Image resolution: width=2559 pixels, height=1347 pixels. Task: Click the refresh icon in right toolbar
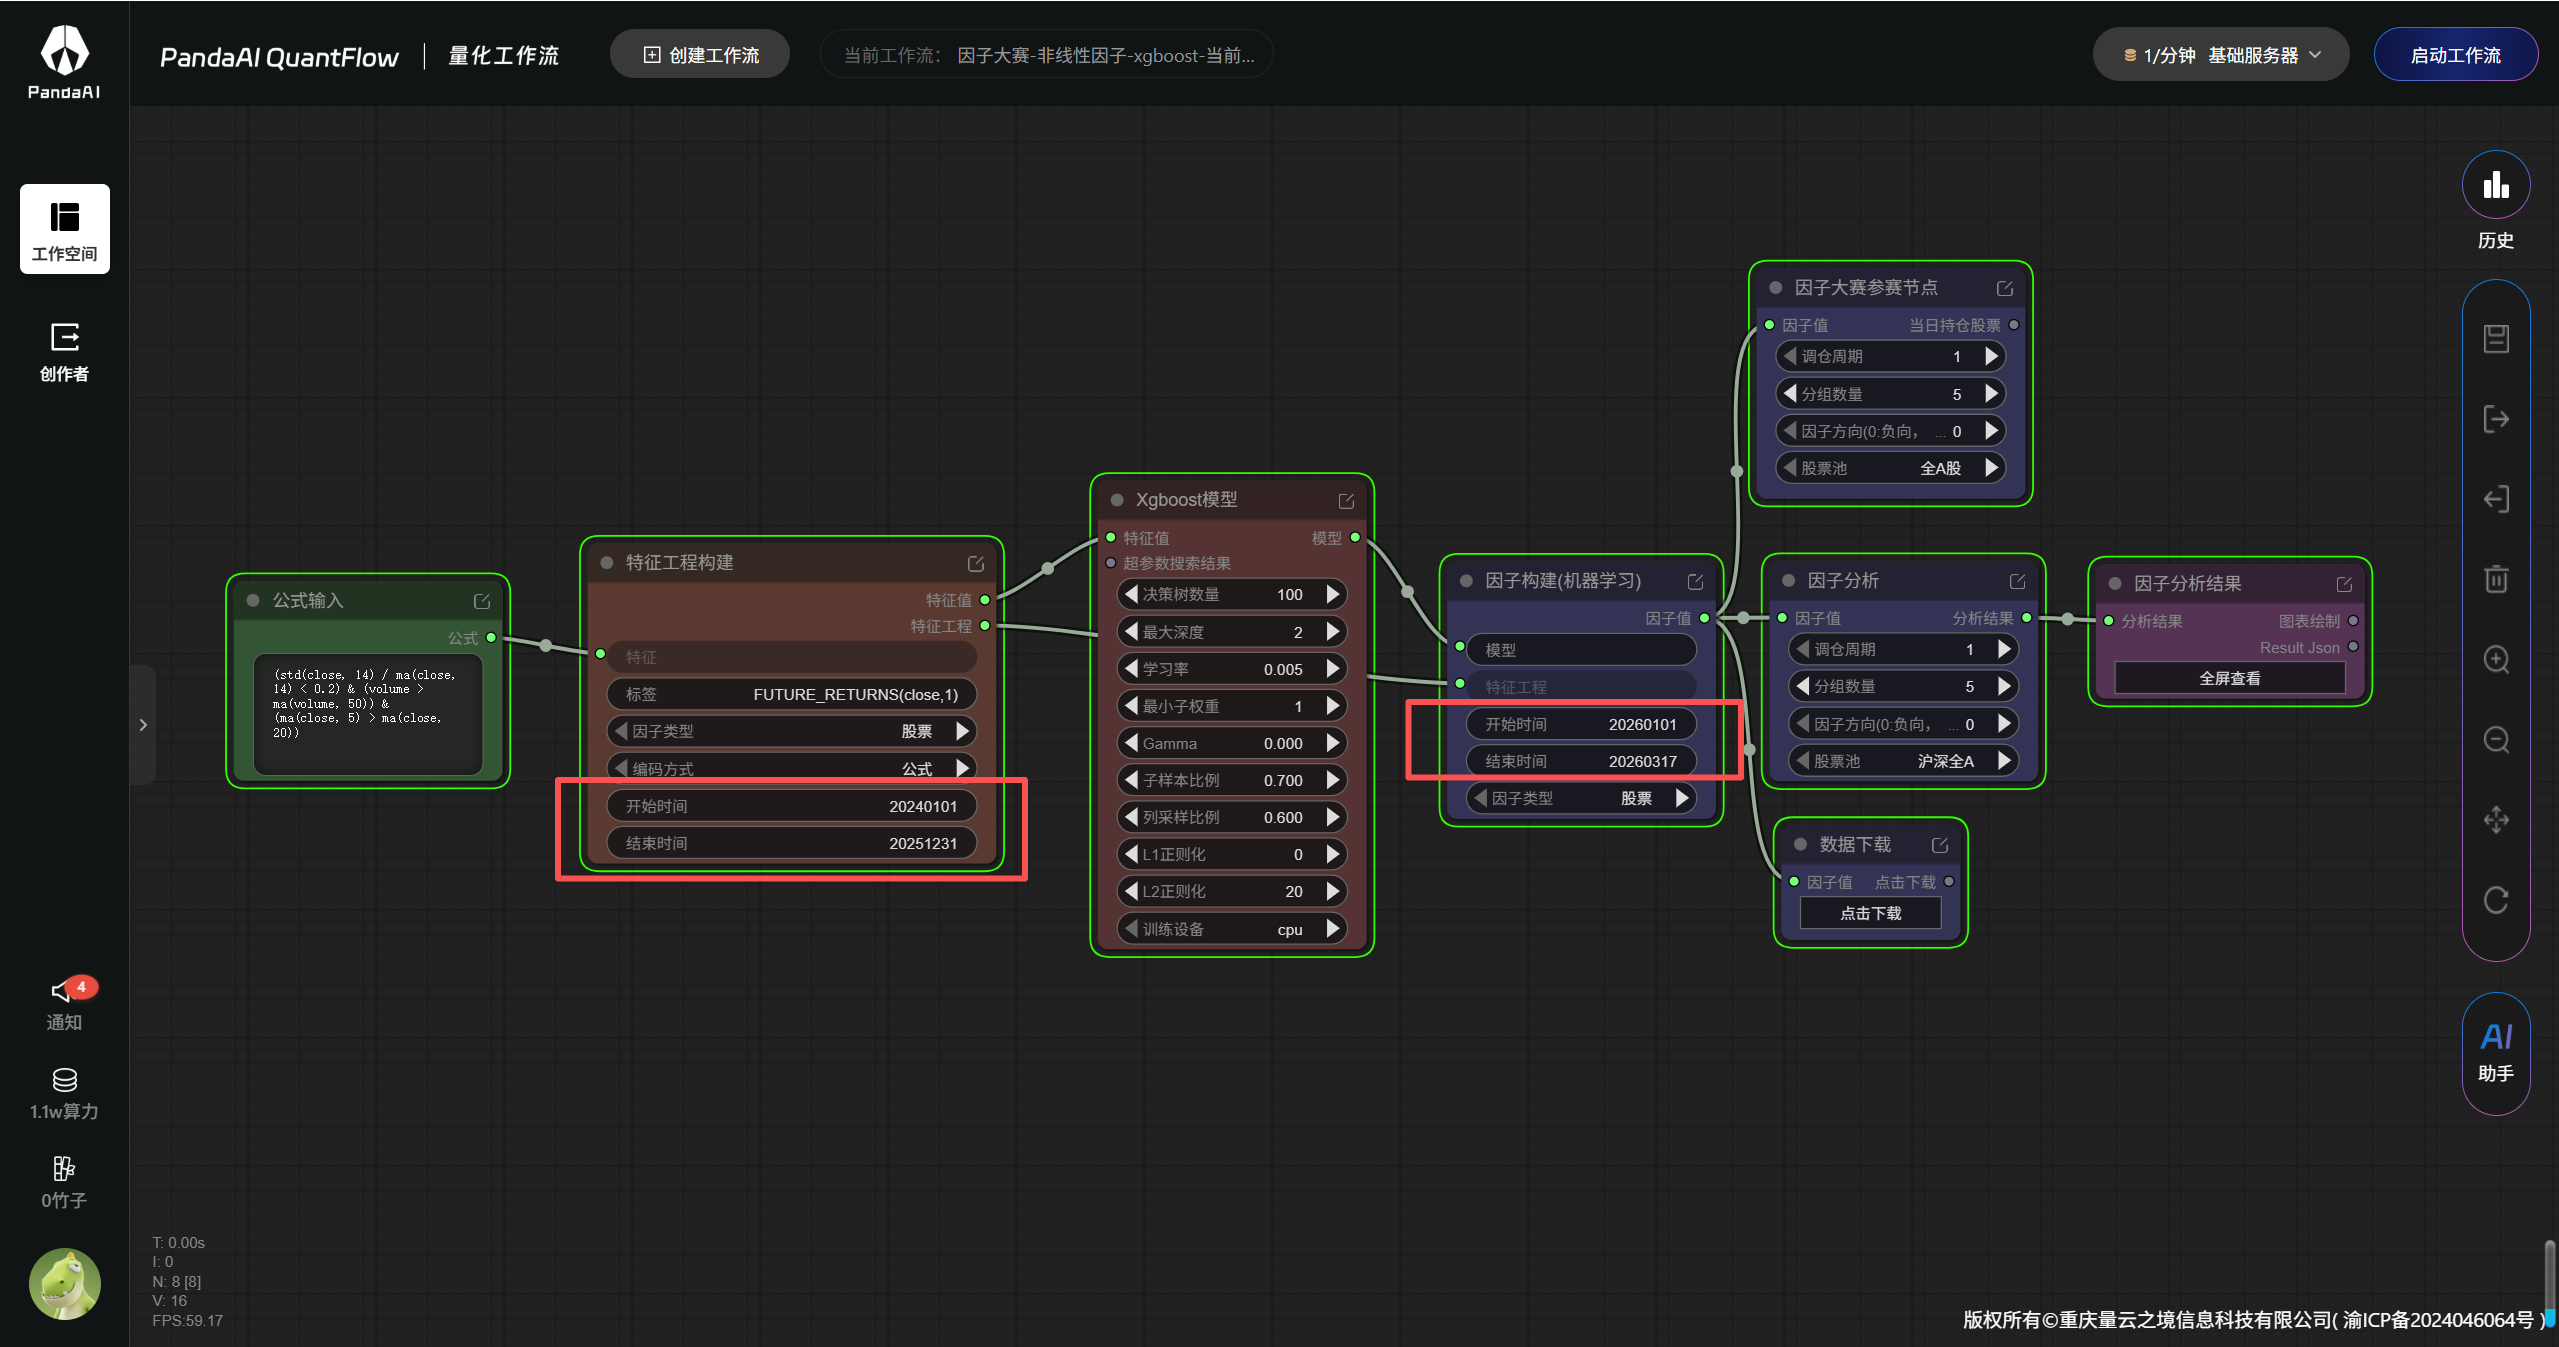[x=2495, y=900]
